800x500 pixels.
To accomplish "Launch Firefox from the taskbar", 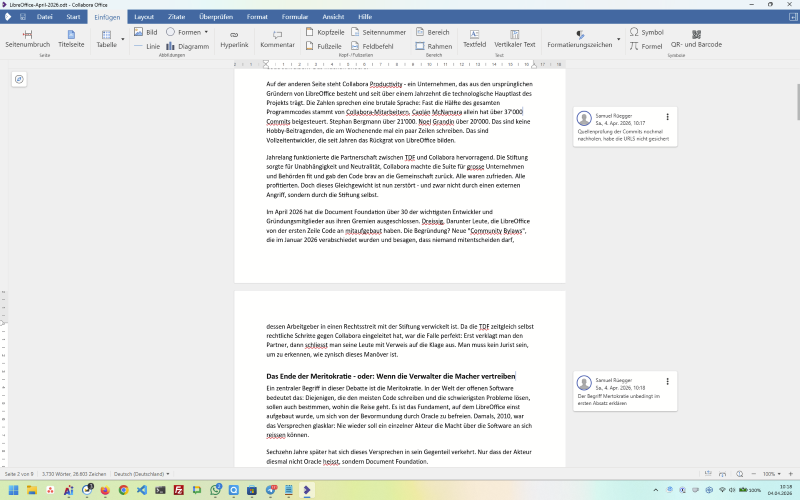I will point(105,490).
